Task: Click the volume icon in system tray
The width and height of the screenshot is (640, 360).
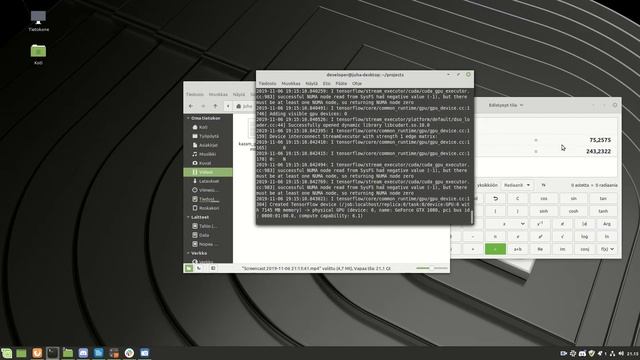Action: tap(621, 353)
